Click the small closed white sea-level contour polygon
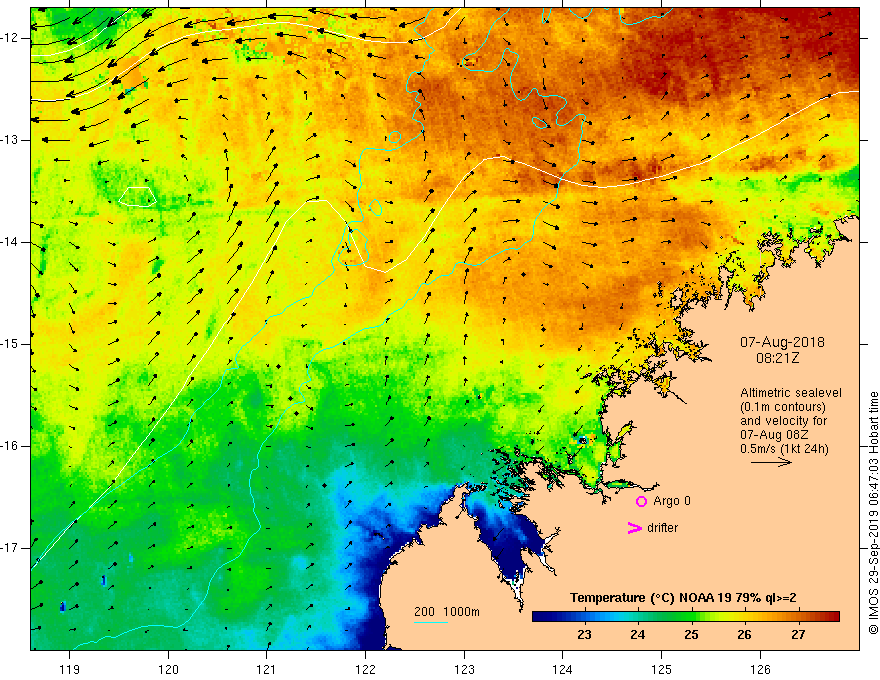Screen dimensions: 880x680 point(138,197)
